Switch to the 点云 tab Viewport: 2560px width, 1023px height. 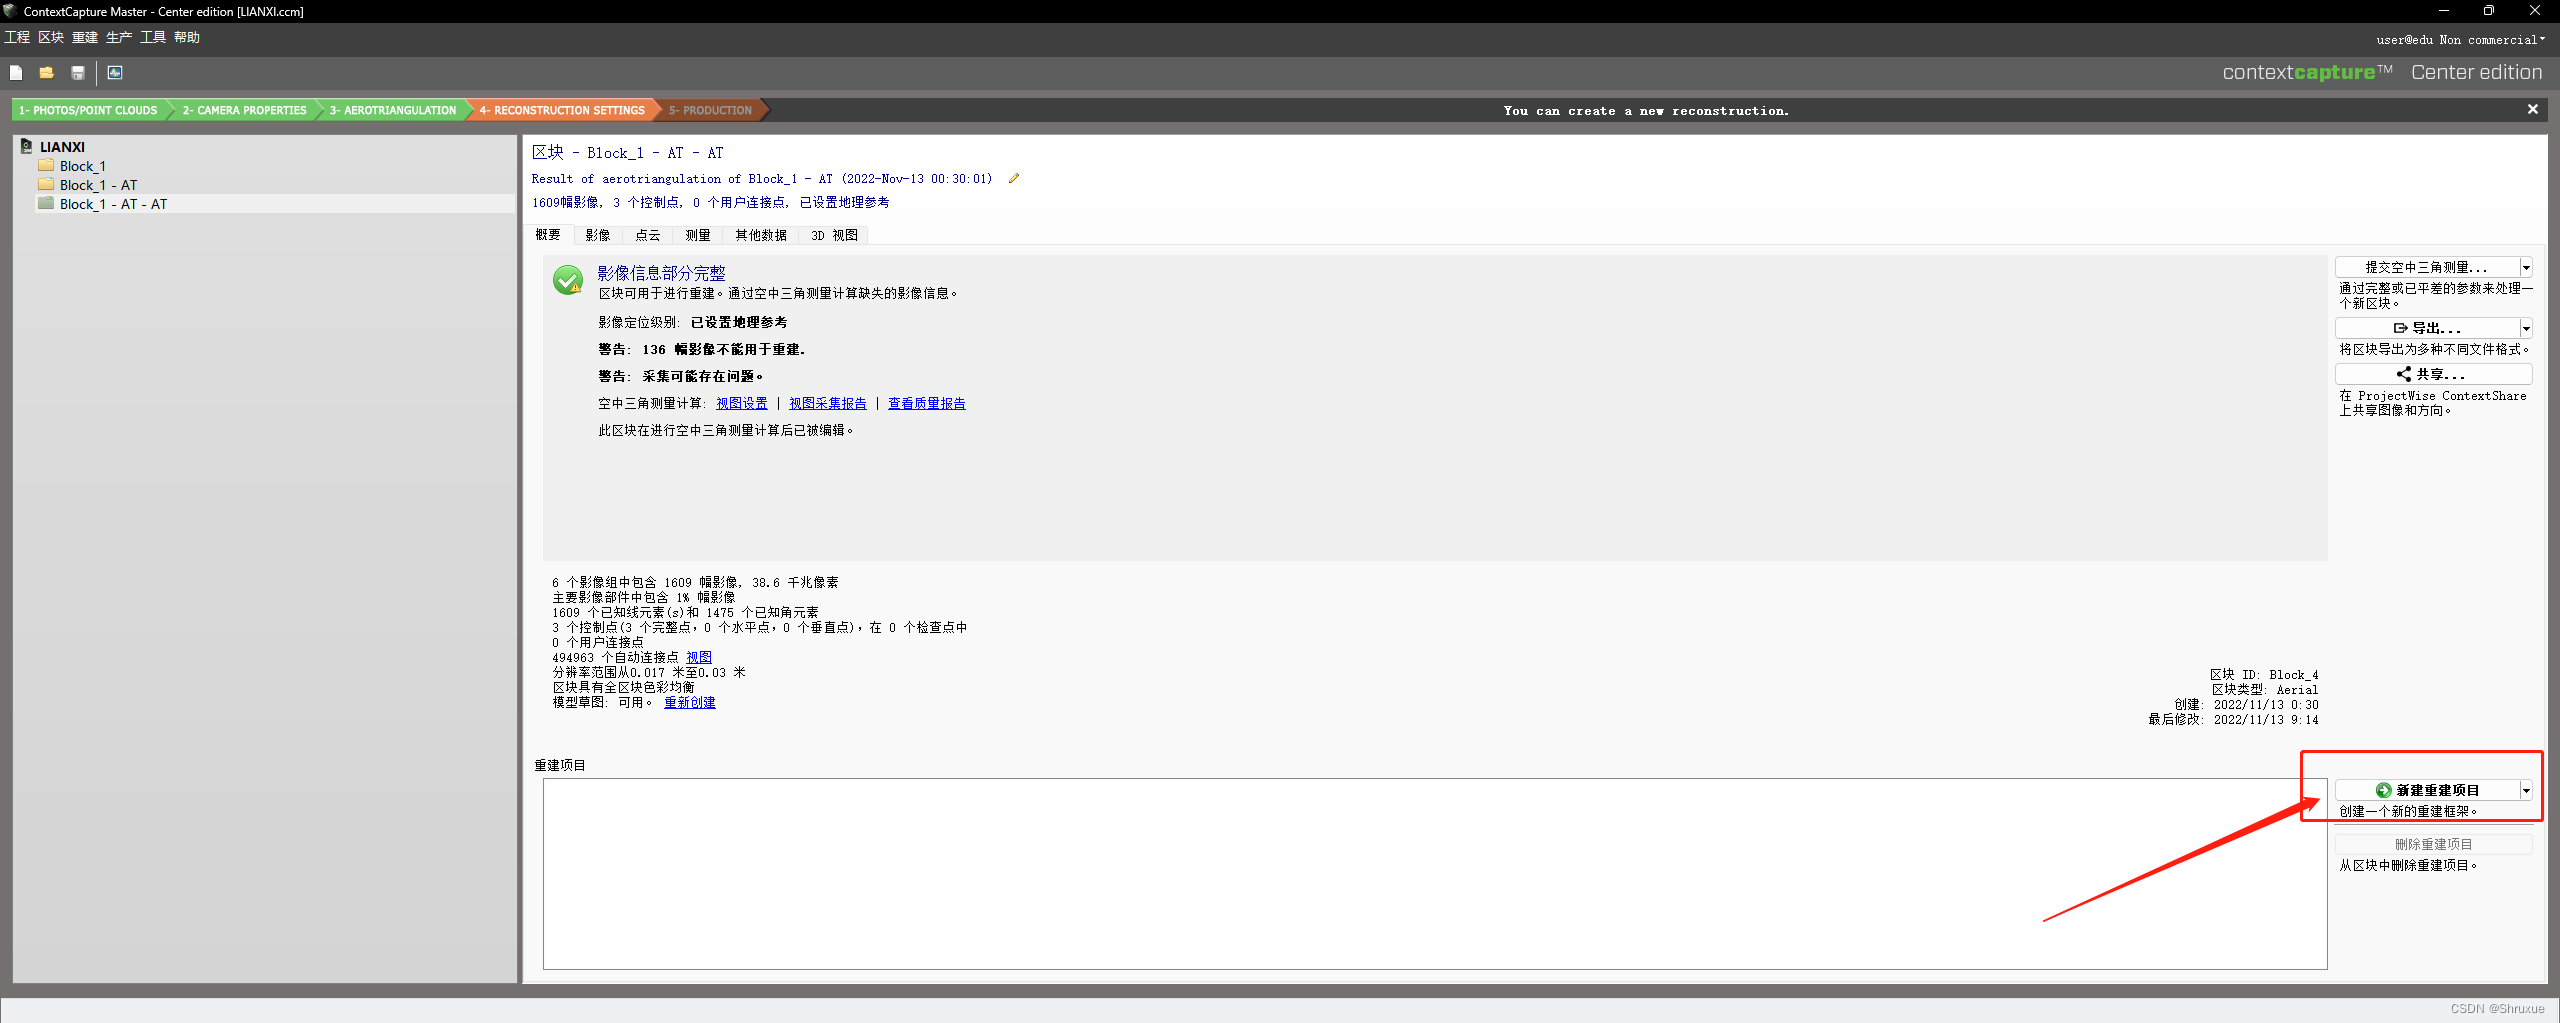click(x=647, y=235)
